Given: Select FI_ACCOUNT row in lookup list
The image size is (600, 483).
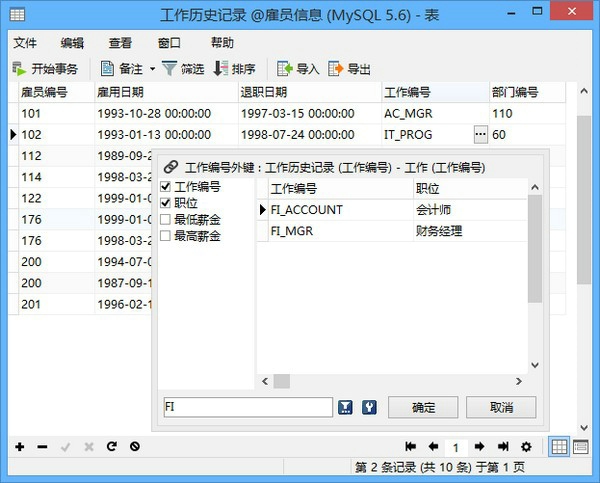Looking at the screenshot, I should point(392,210).
